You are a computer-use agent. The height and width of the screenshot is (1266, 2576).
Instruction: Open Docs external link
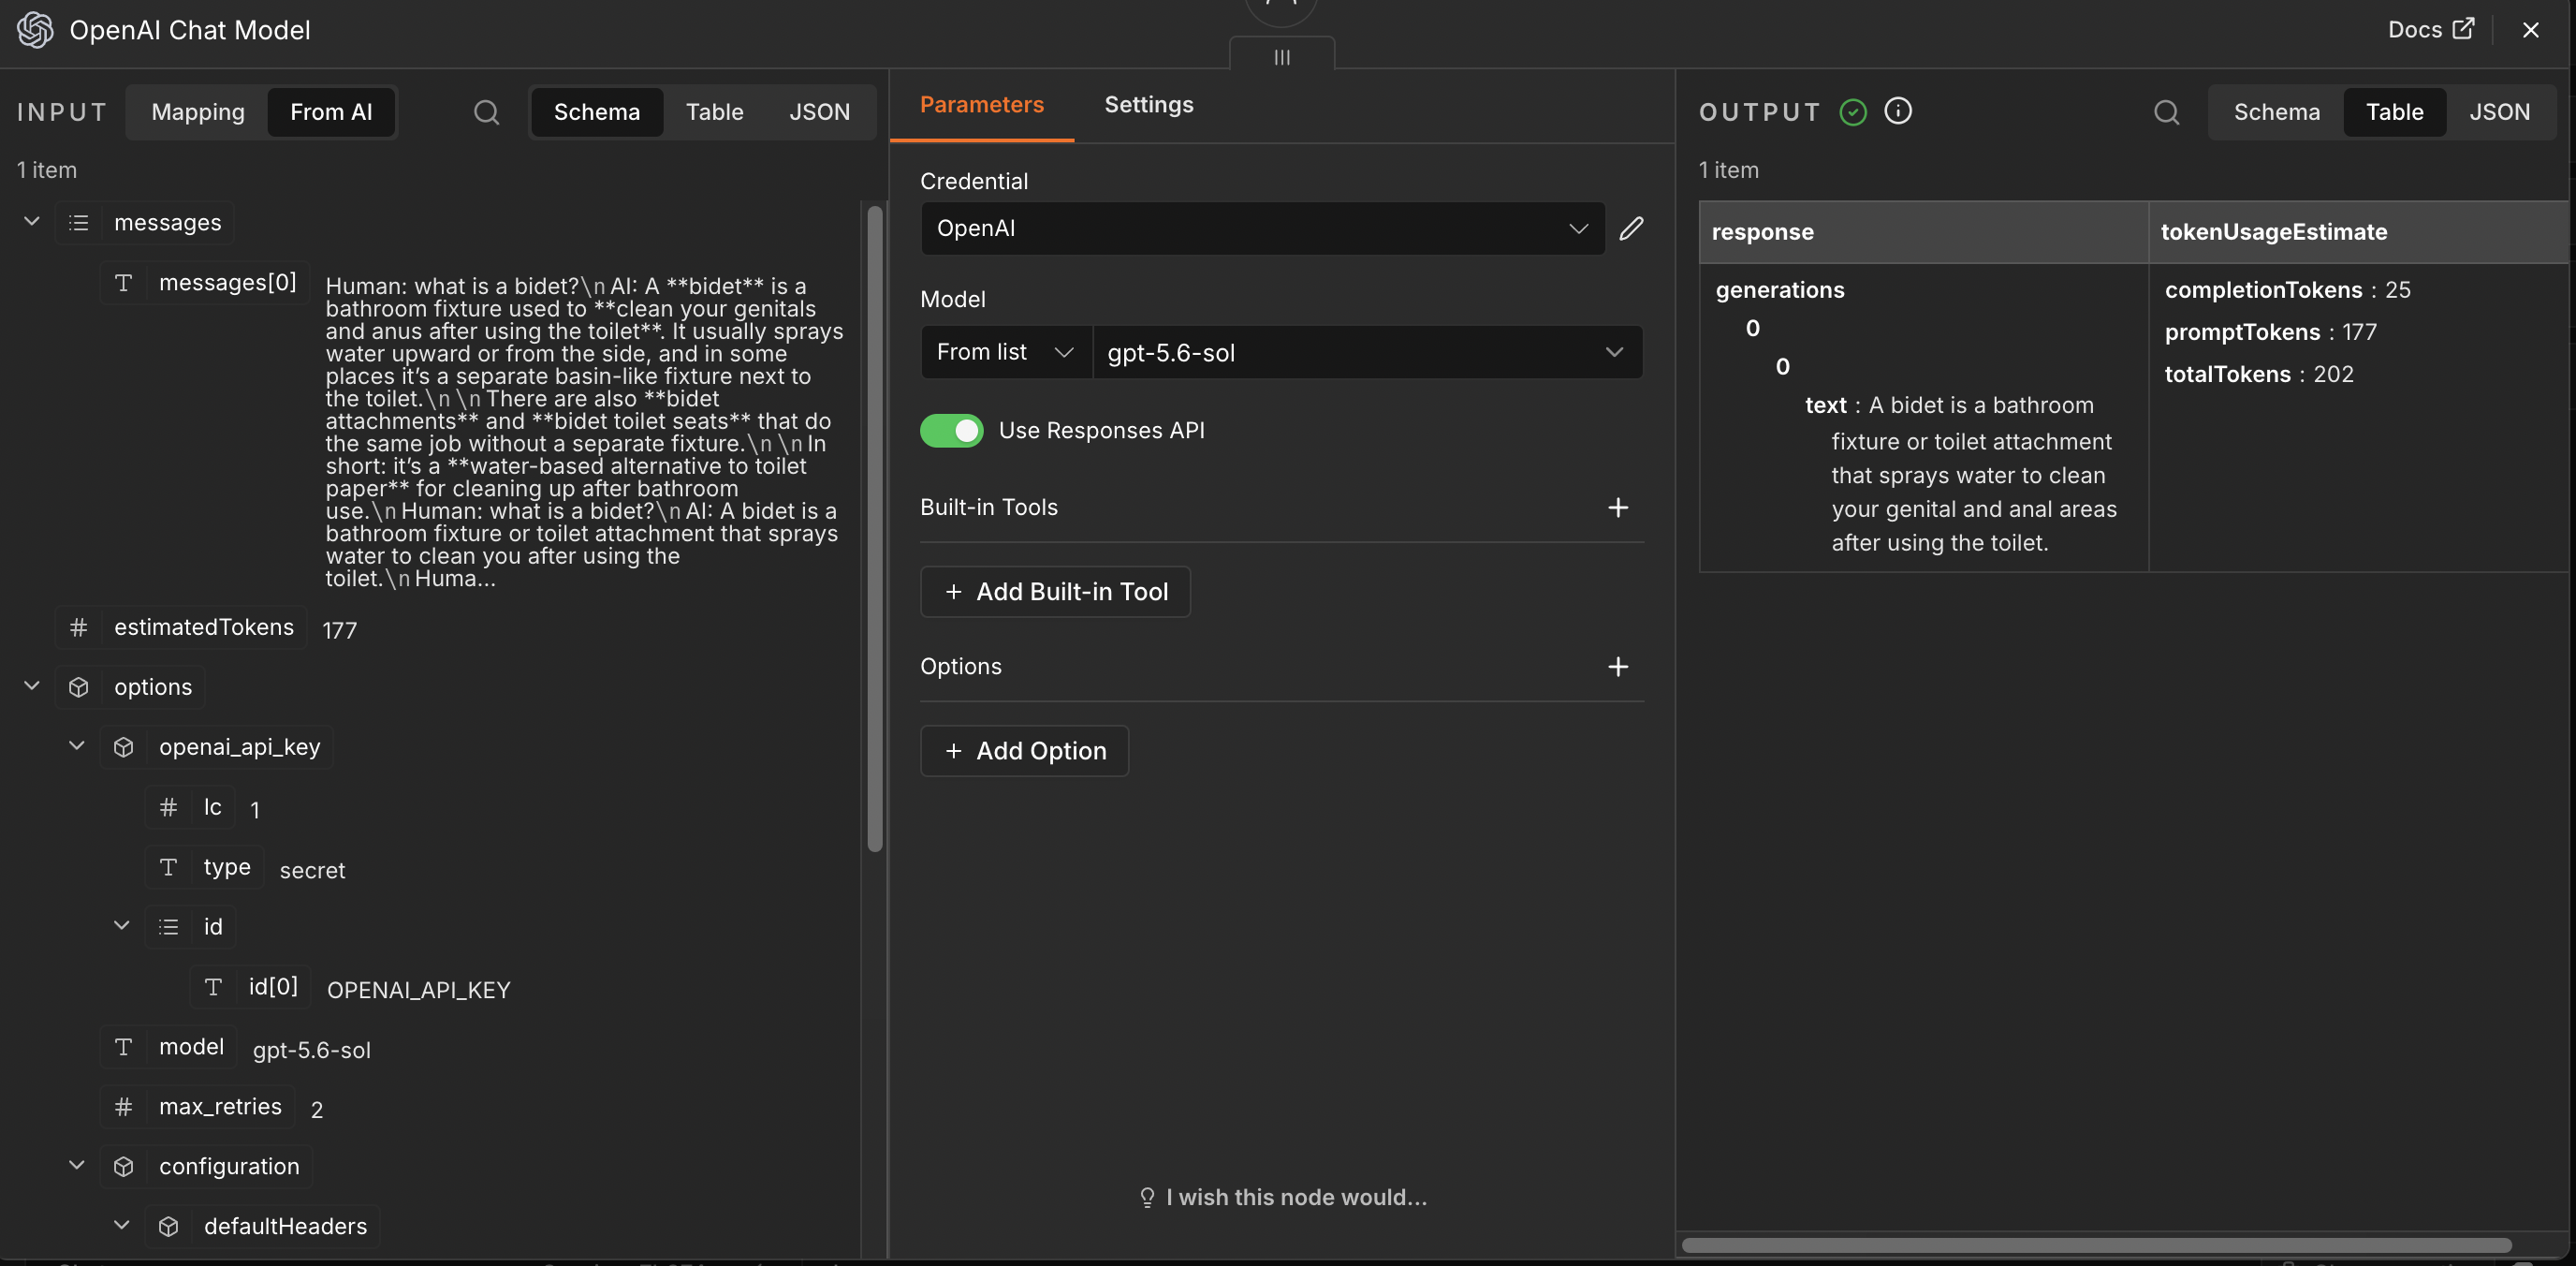[2431, 29]
